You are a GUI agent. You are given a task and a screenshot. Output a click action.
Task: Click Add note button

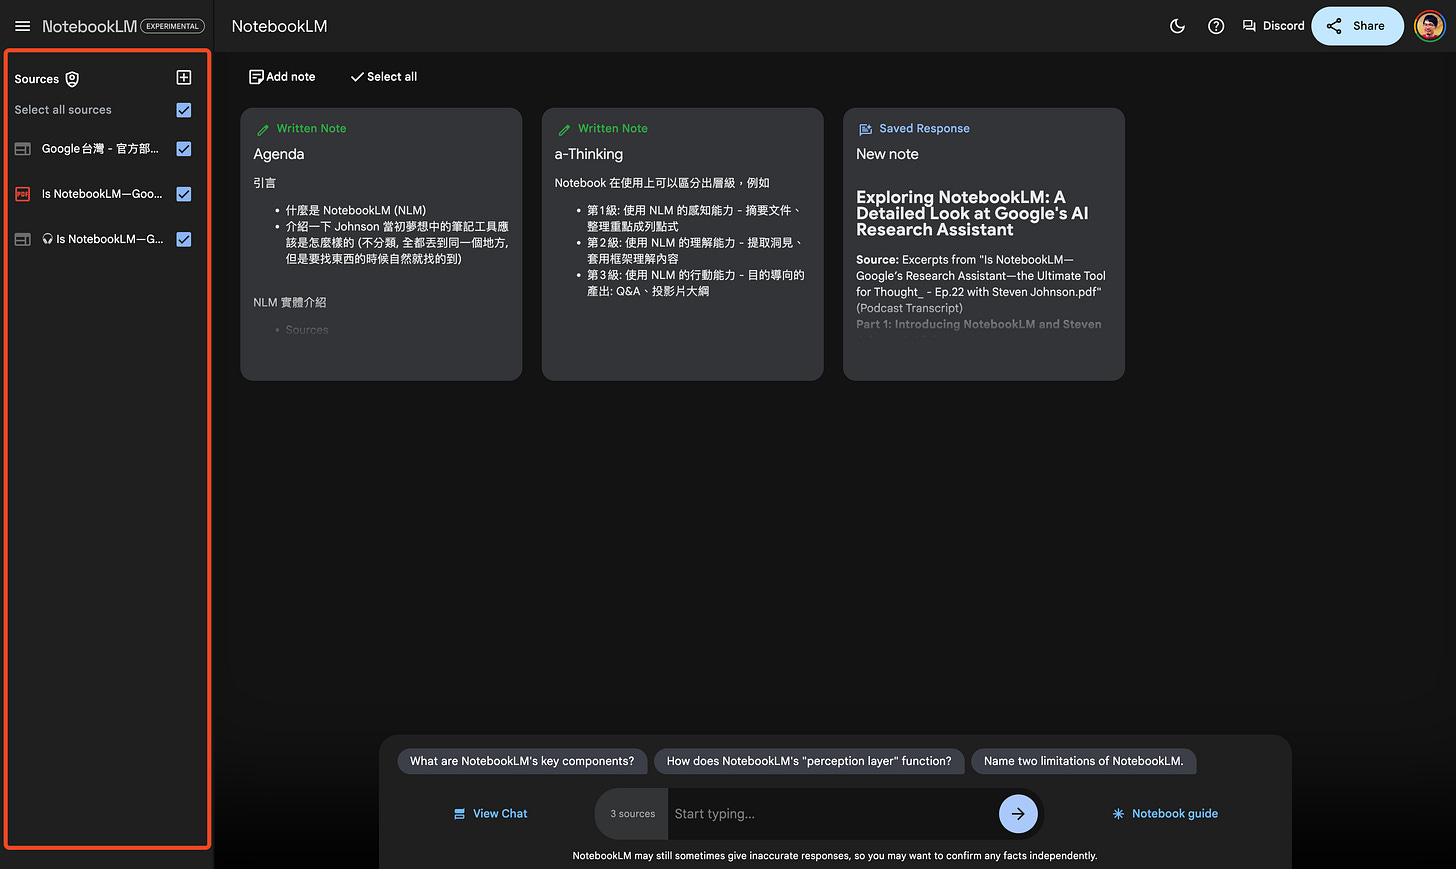point(282,77)
